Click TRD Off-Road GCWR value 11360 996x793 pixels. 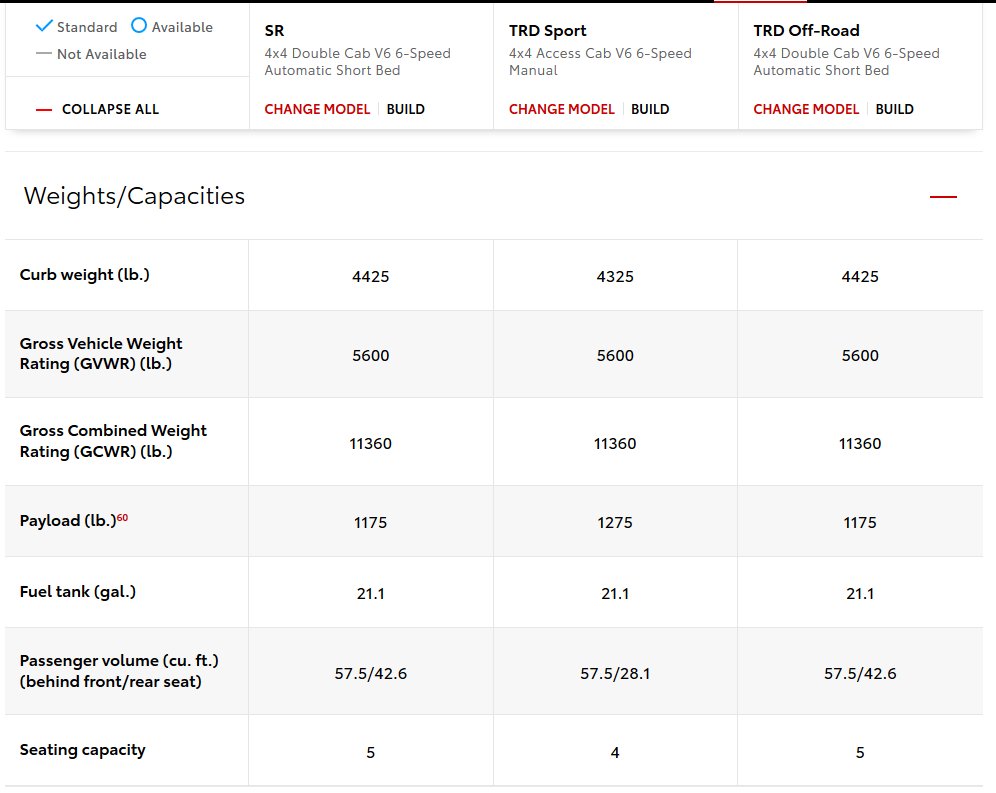point(860,444)
